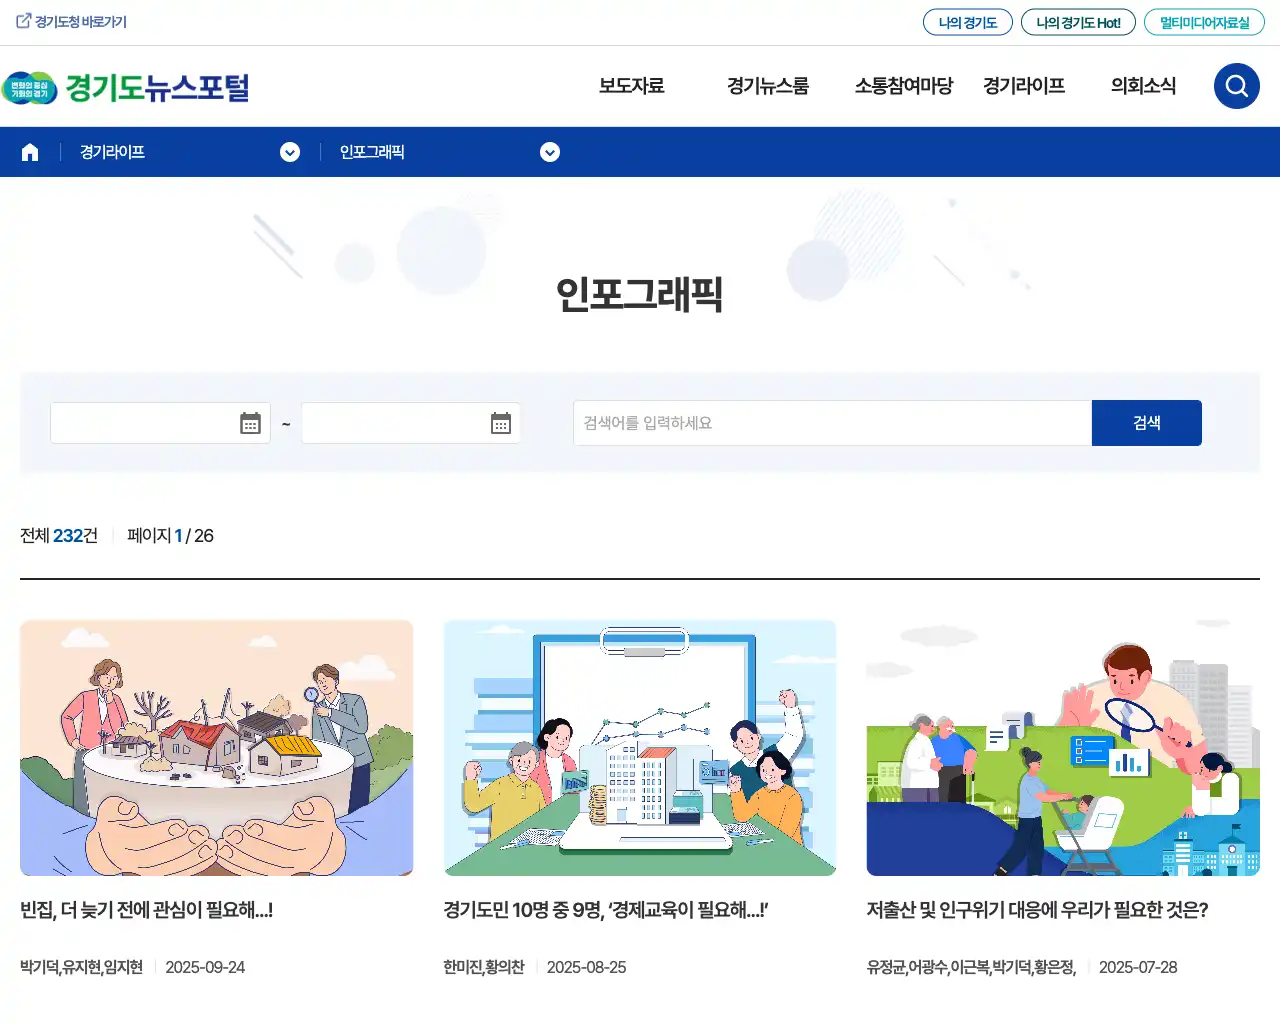
Task: Open the 보도자료 menu
Action: tap(631, 86)
